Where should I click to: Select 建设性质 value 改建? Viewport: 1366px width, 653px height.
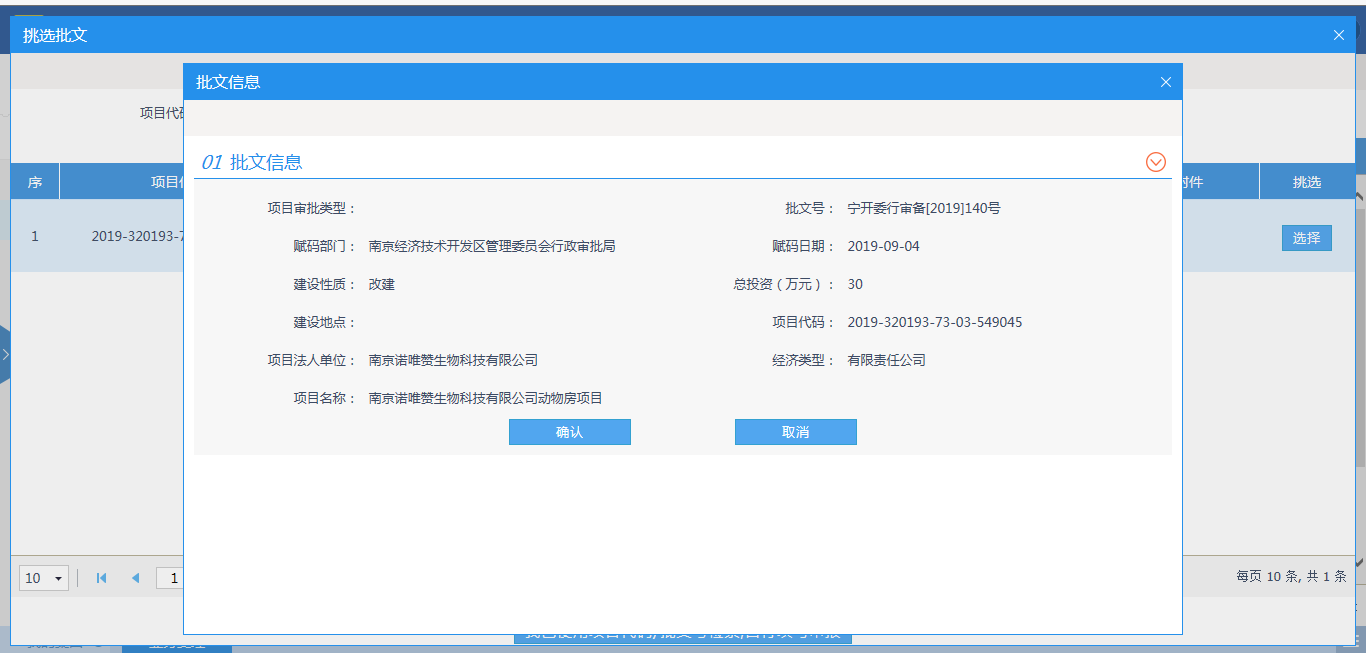(382, 285)
